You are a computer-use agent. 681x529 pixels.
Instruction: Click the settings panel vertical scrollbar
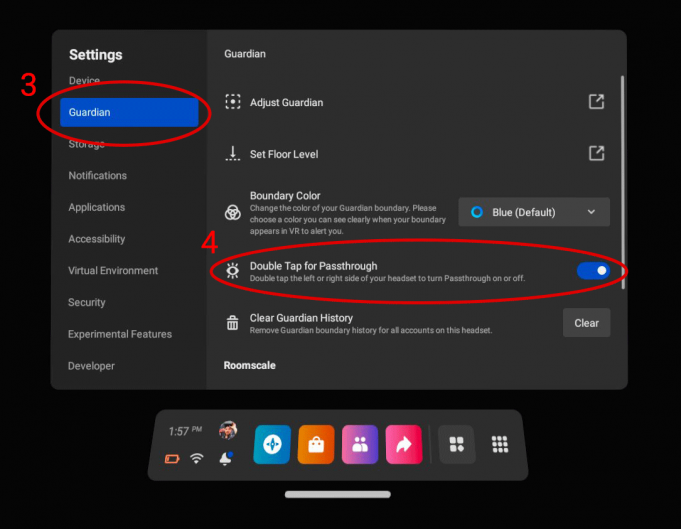(x=622, y=180)
